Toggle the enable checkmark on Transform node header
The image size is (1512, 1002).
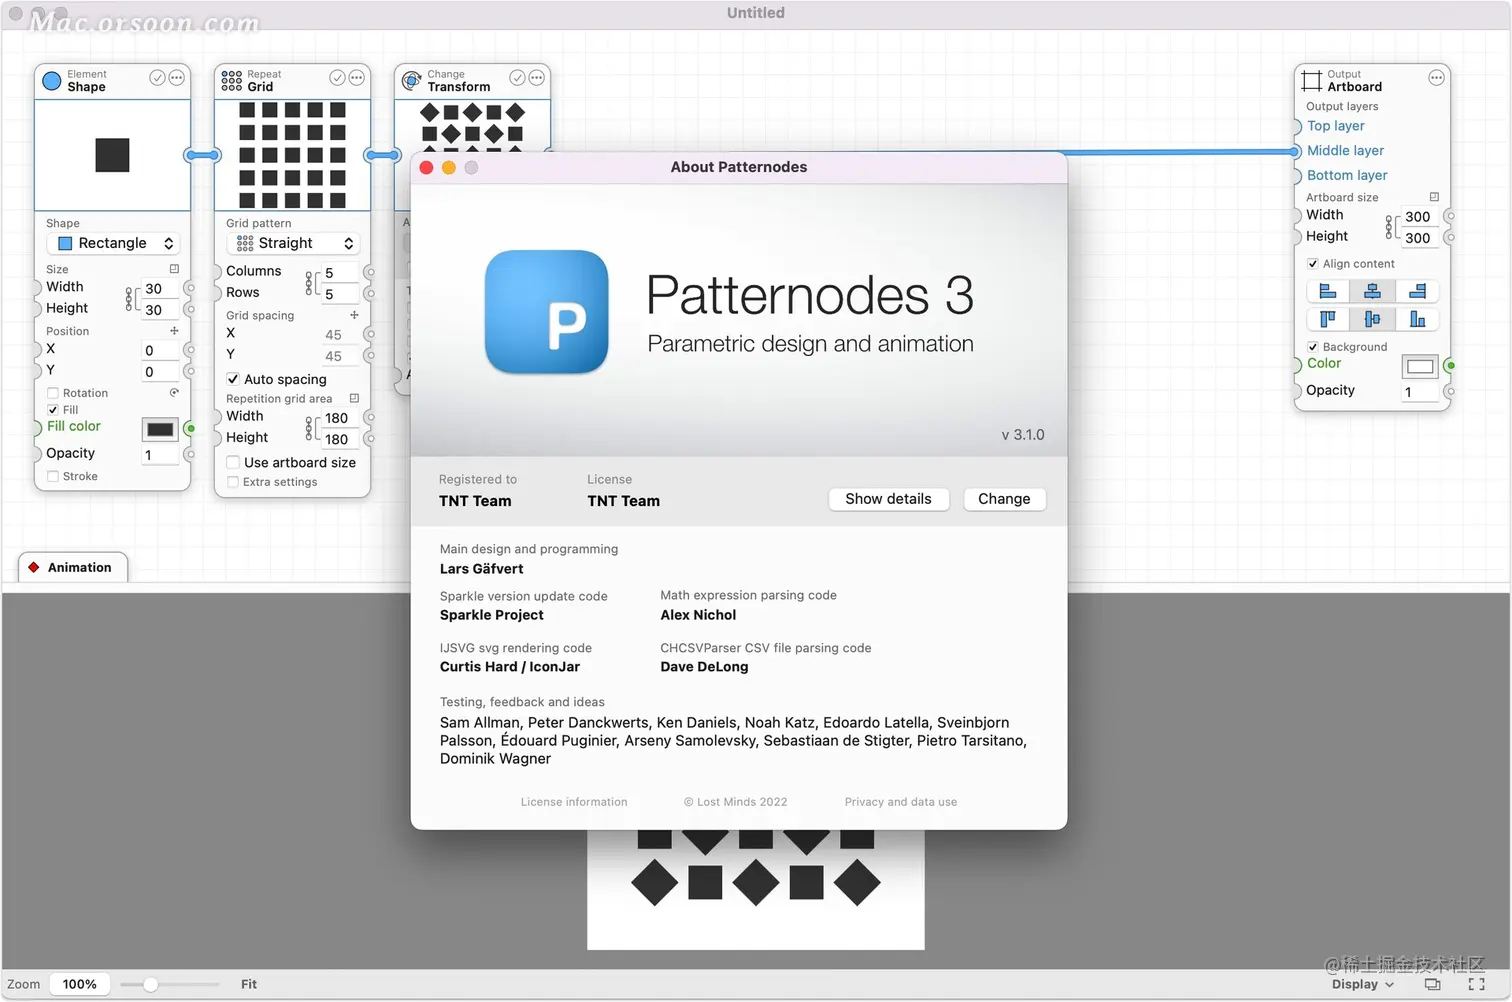point(517,78)
